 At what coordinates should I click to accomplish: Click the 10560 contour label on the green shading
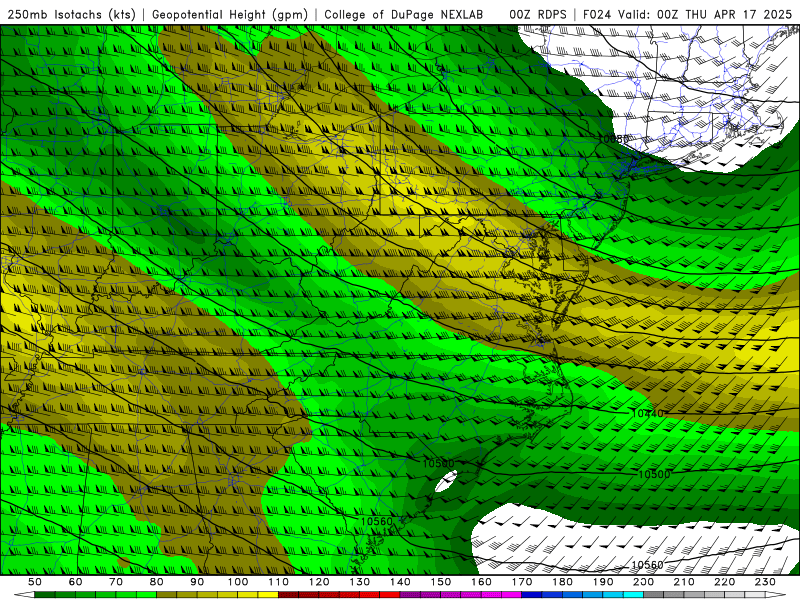[x=377, y=521]
